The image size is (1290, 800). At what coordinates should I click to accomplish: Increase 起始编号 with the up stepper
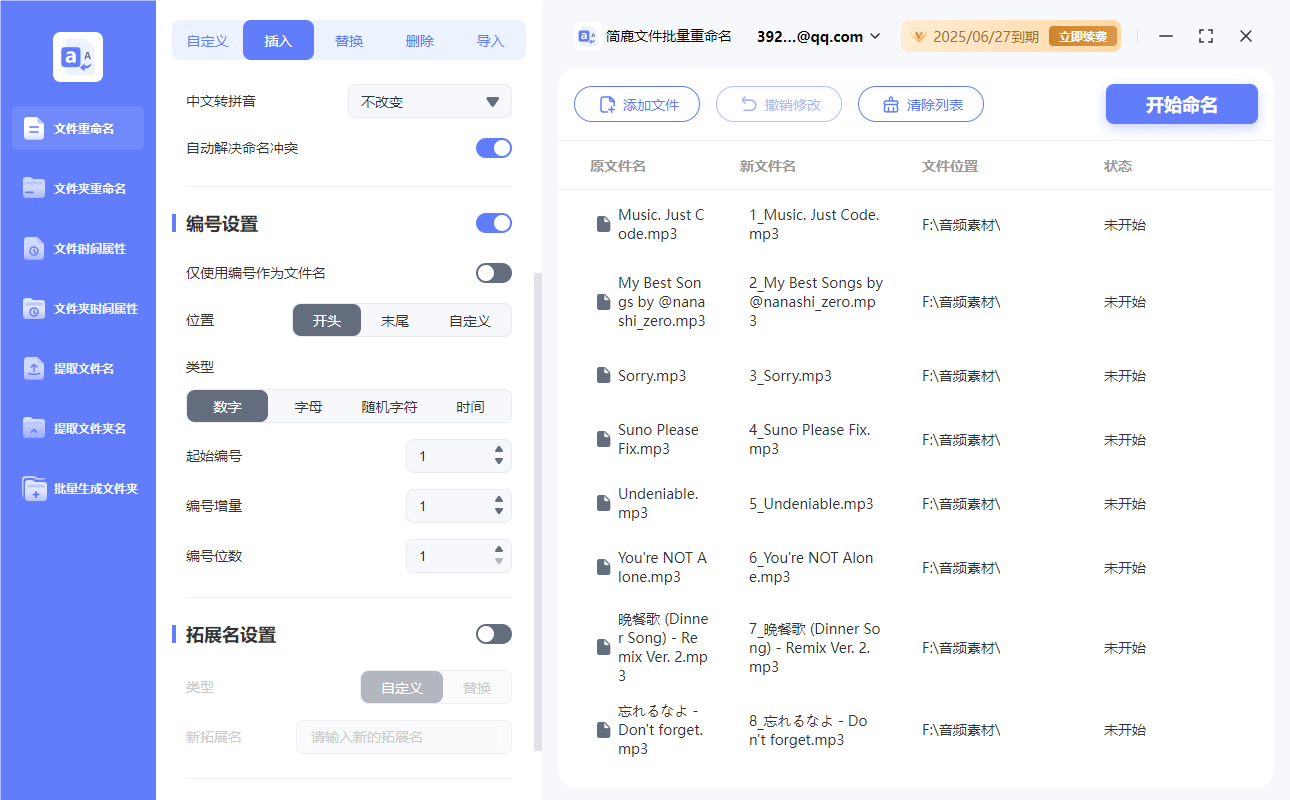[x=499, y=451]
